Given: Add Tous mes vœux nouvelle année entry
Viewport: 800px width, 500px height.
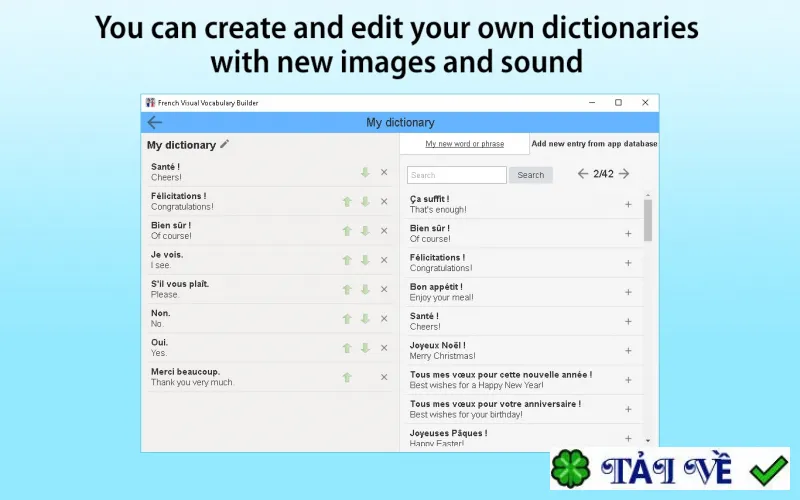Looking at the screenshot, I should coord(628,380).
